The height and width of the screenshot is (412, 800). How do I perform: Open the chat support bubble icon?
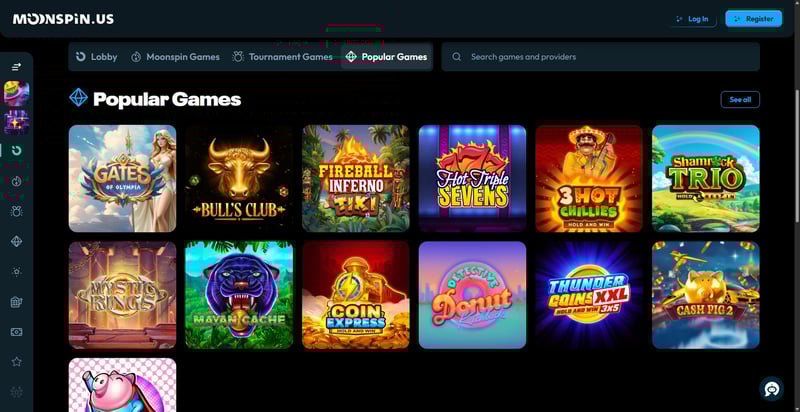[771, 390]
